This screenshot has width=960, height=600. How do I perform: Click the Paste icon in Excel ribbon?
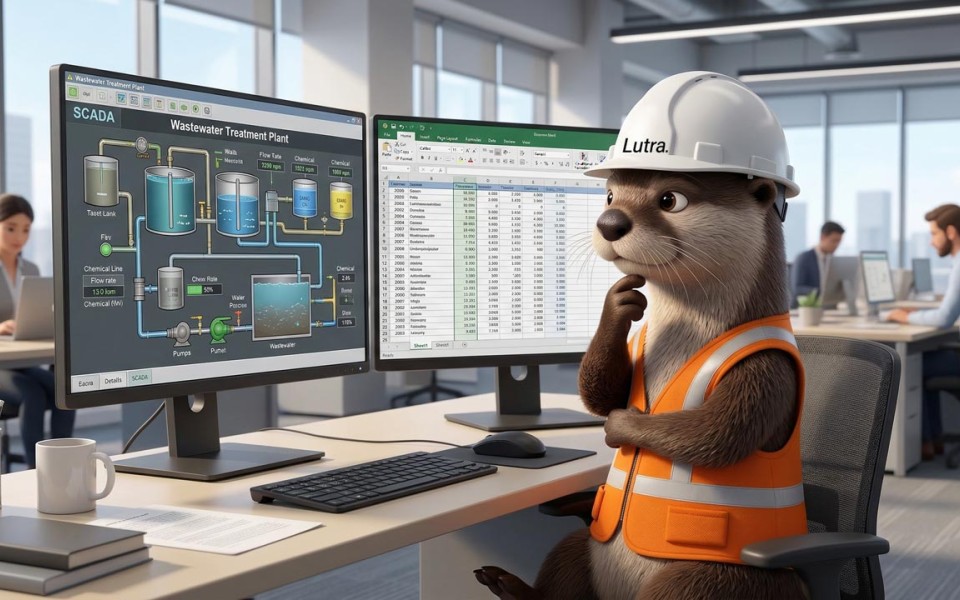pos(387,153)
